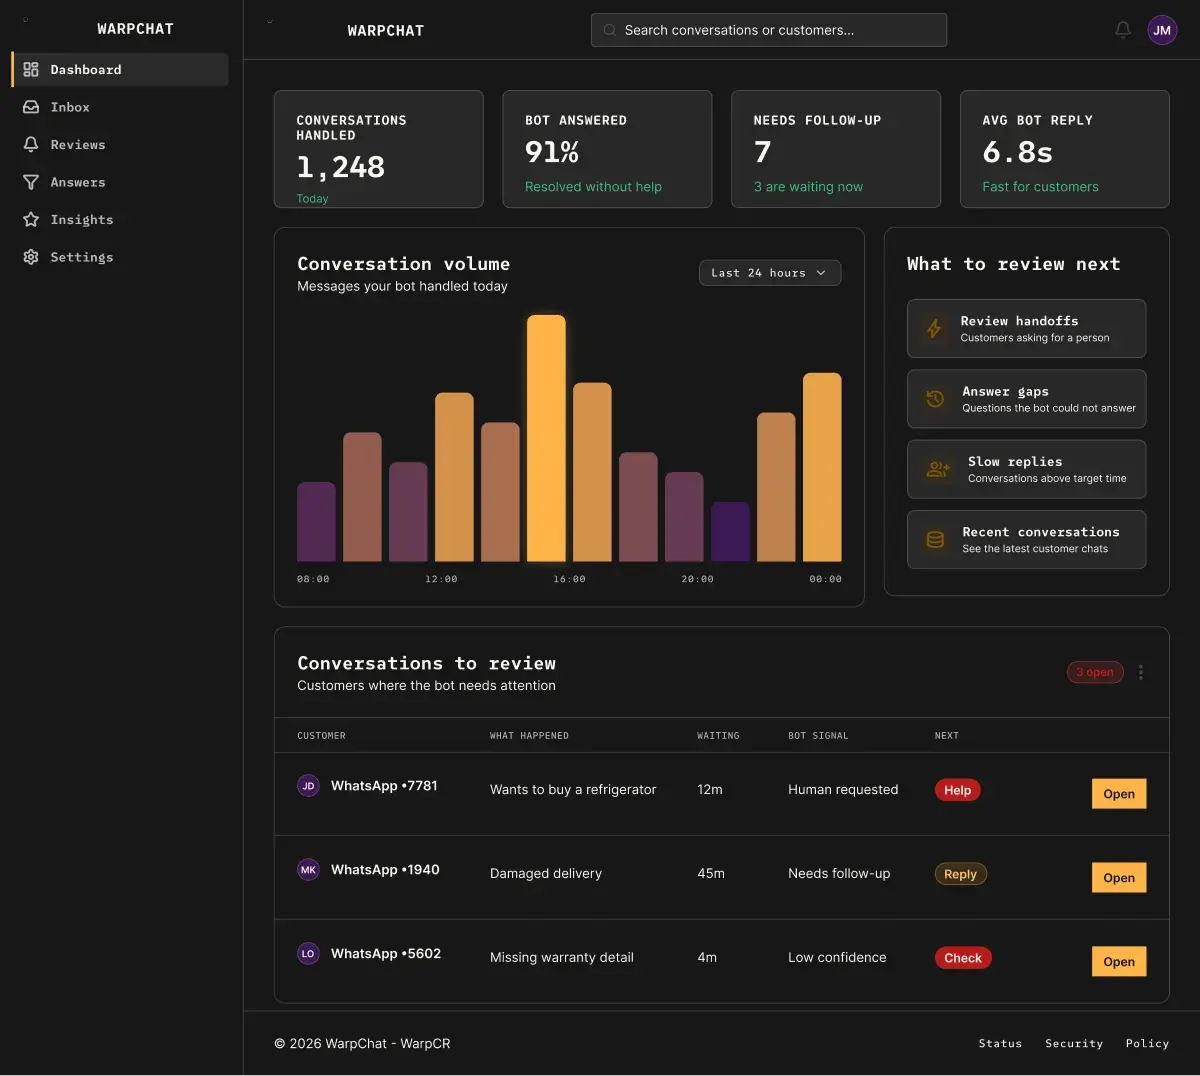This screenshot has height=1076, width=1200.
Task: Click the Needs Follow-up stat card
Action: [836, 149]
